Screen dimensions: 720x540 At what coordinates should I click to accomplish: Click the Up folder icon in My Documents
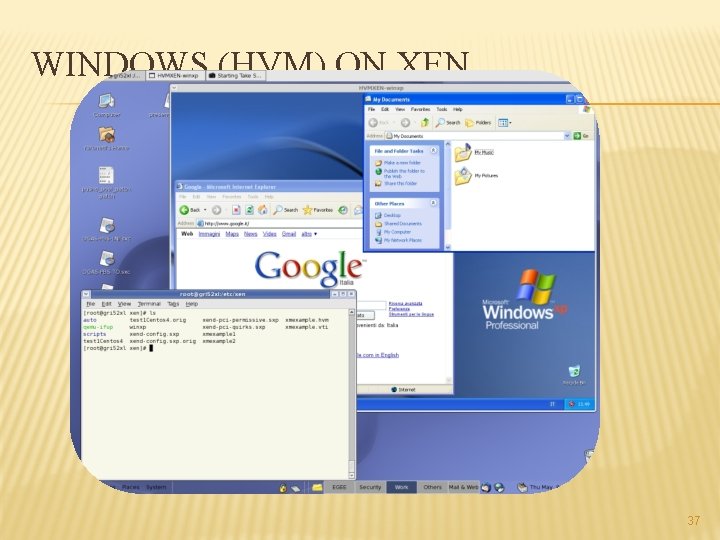point(425,123)
